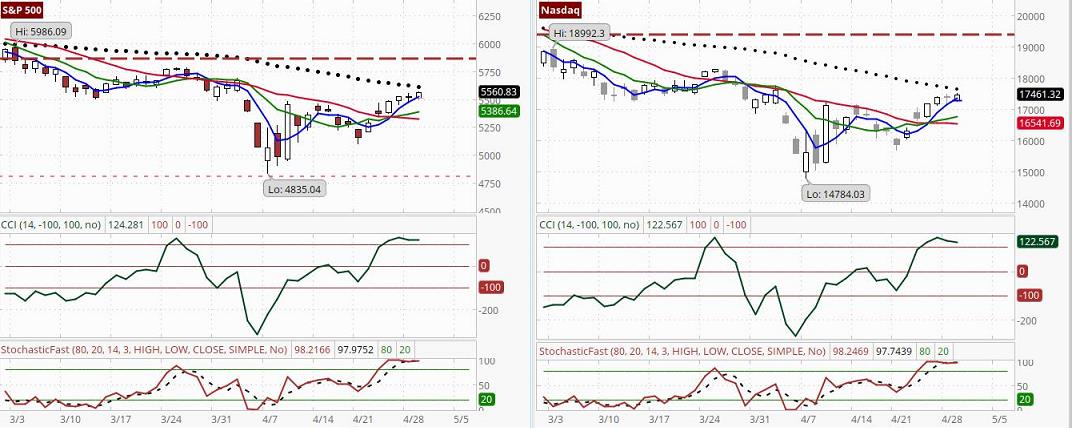The width and height of the screenshot is (1072, 428).
Task: Open the S&P 500 CCI (14, -100, 100, no) study label
Action: (52, 224)
